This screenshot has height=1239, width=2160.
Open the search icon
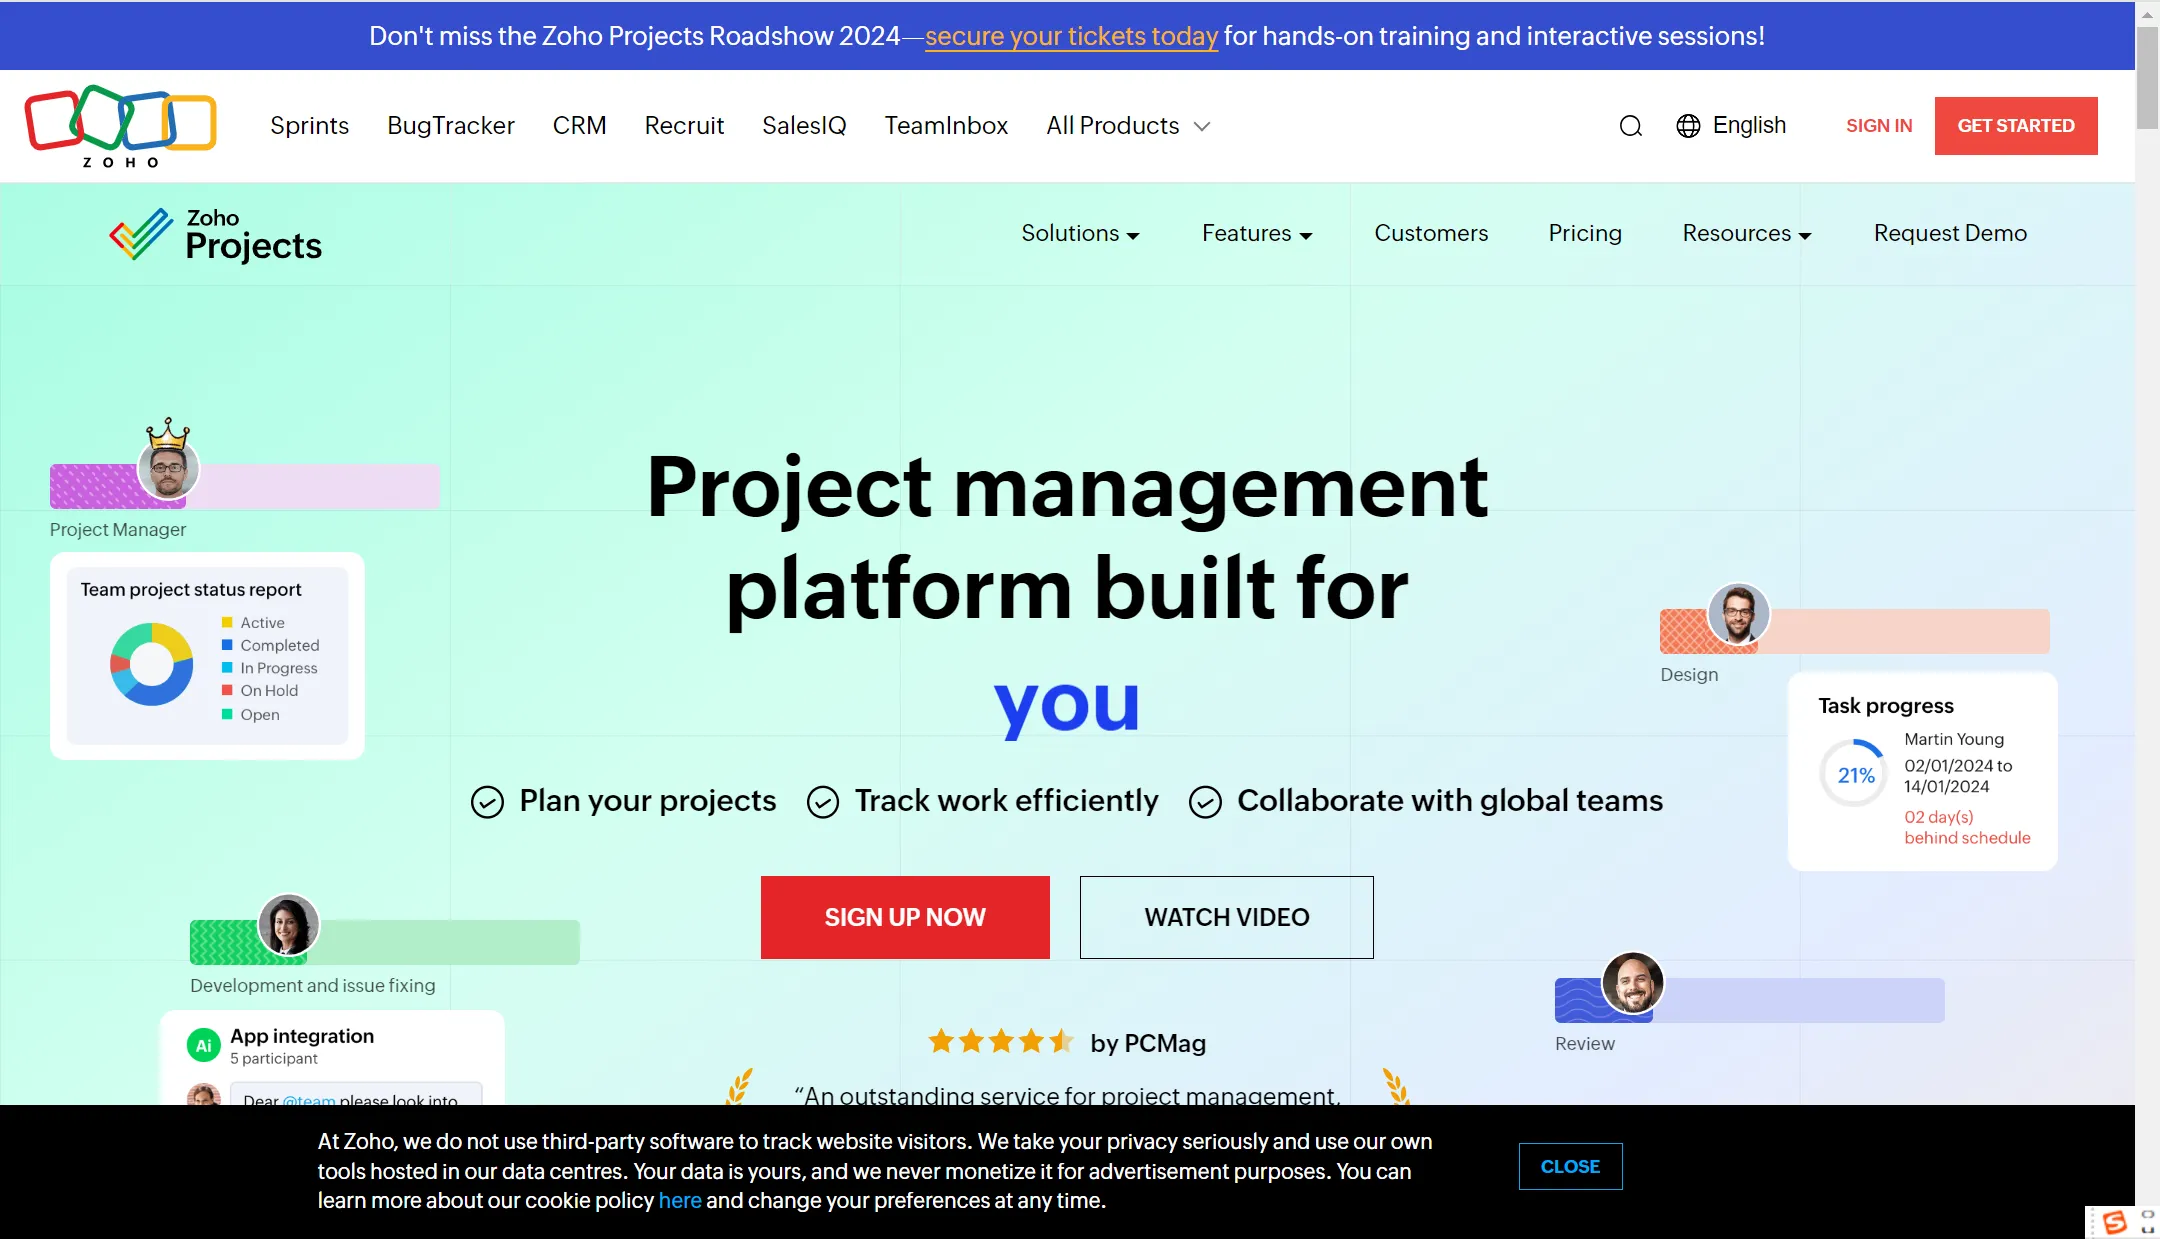(1629, 126)
